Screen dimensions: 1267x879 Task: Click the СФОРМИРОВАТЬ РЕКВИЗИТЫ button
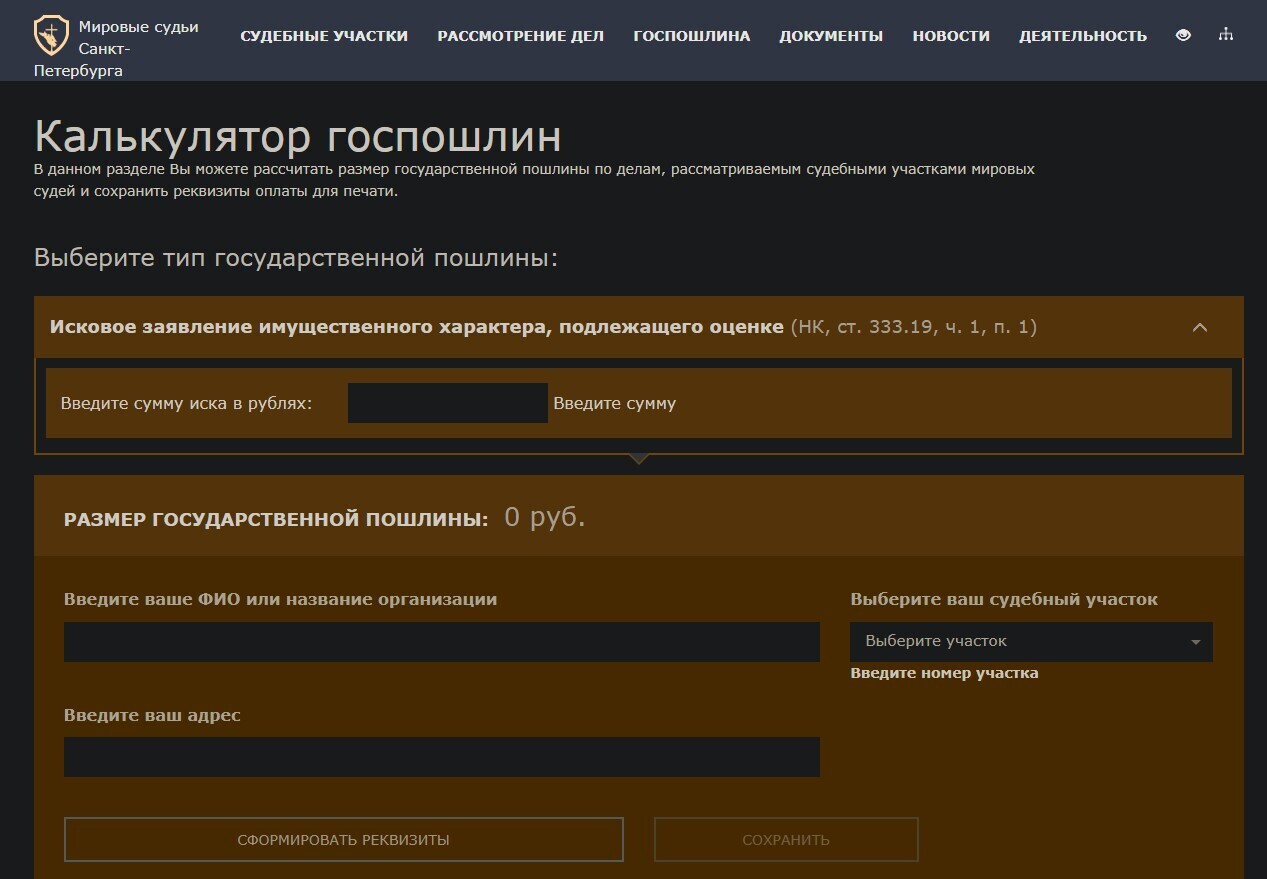point(343,839)
